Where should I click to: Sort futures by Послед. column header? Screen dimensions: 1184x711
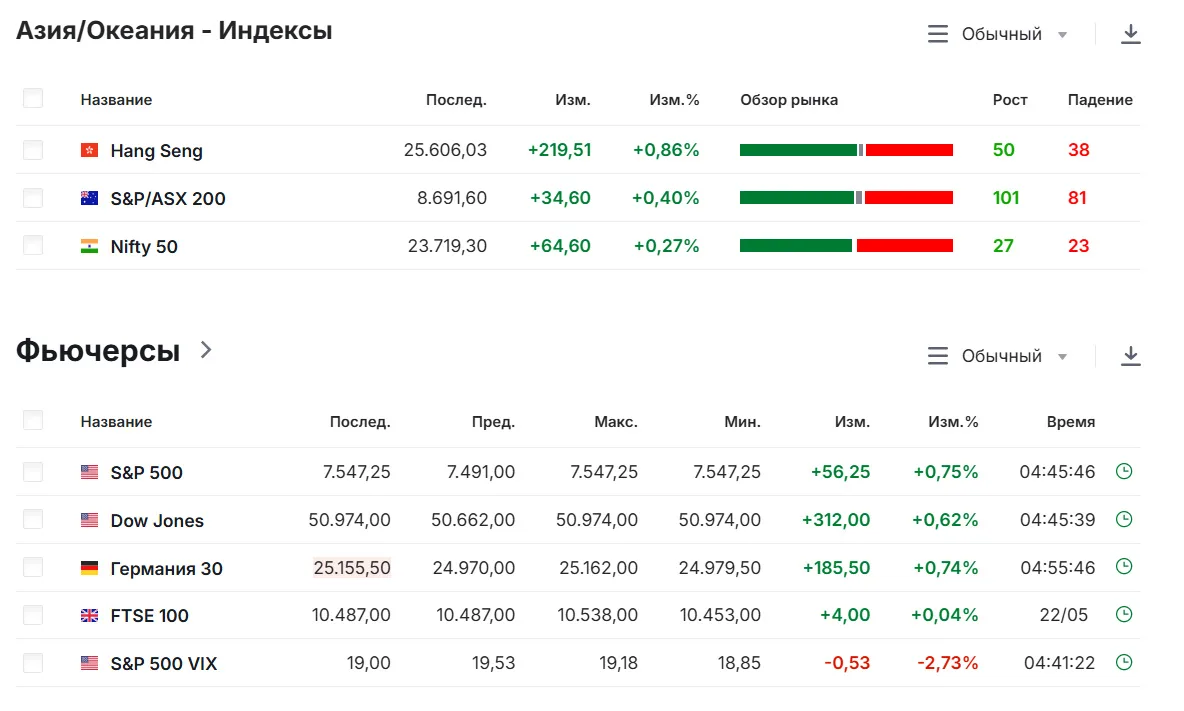[360, 422]
